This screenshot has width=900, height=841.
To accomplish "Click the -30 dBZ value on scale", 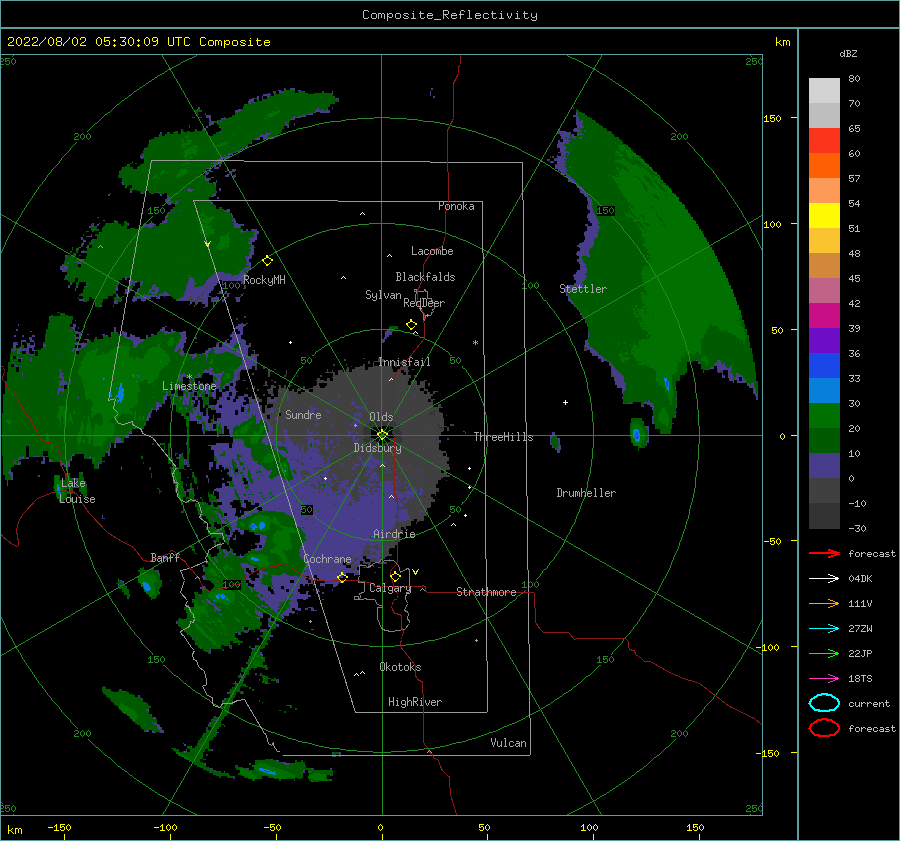I will [x=858, y=528].
